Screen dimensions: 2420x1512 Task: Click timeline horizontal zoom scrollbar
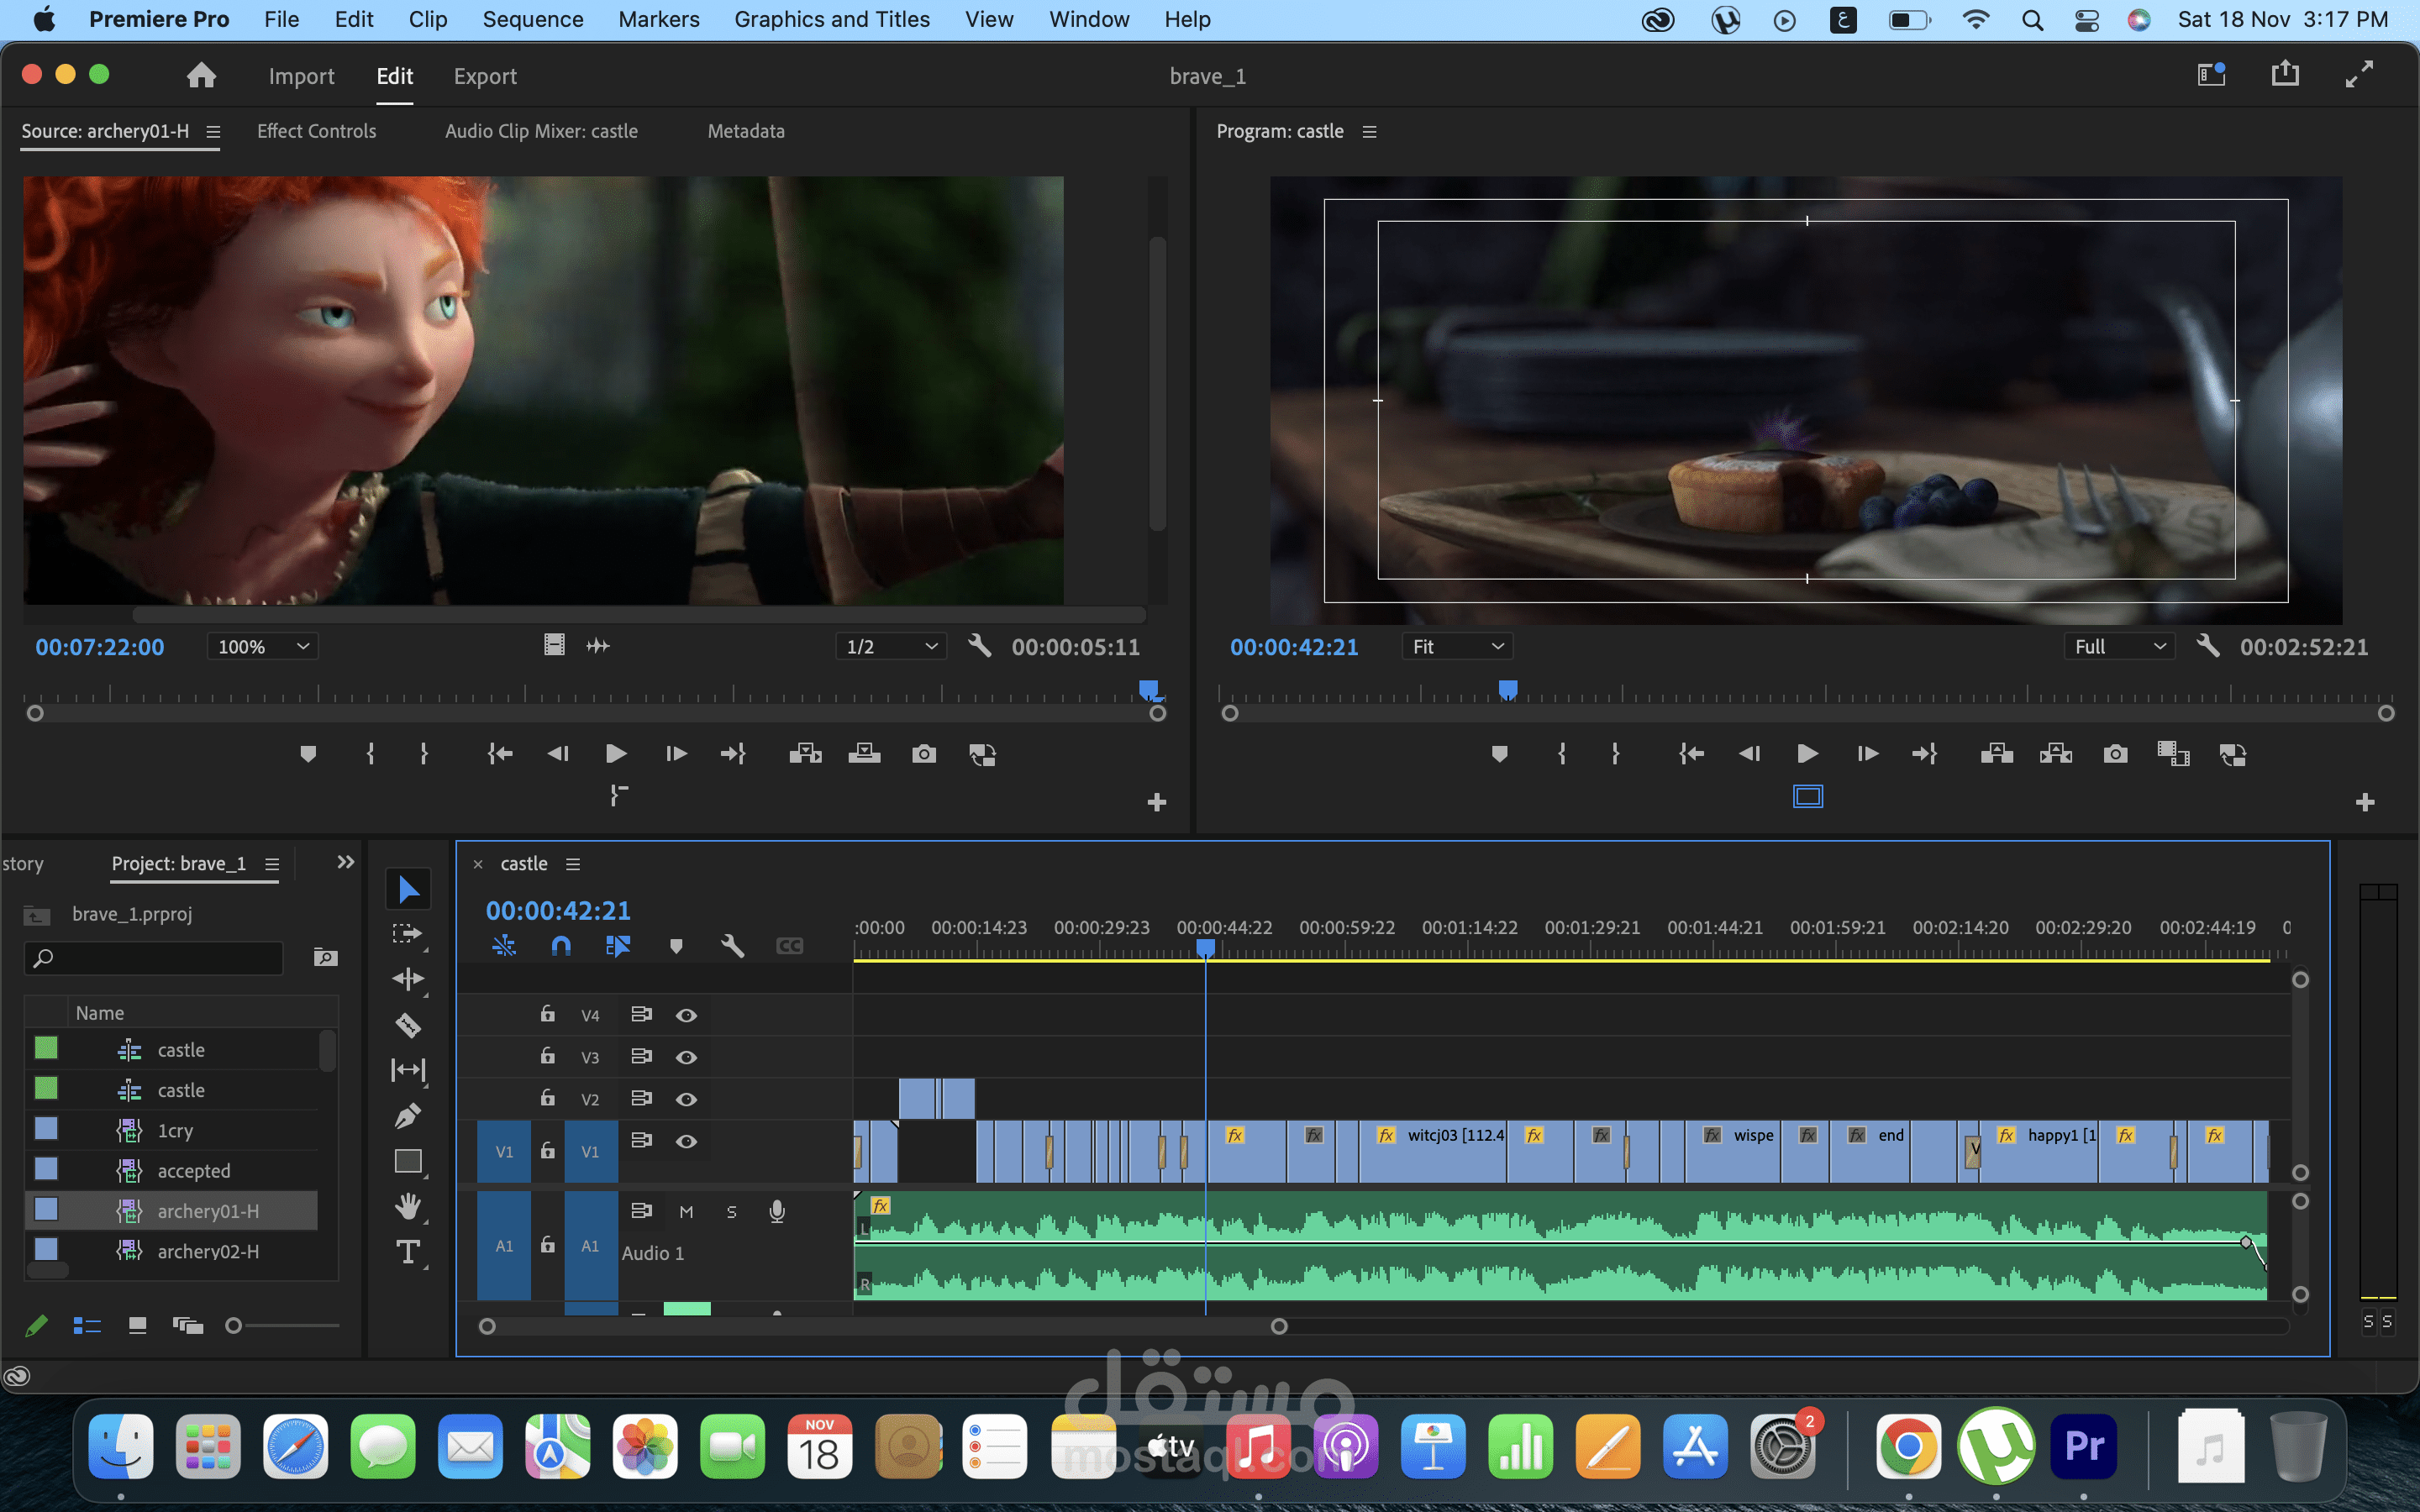tap(882, 1326)
